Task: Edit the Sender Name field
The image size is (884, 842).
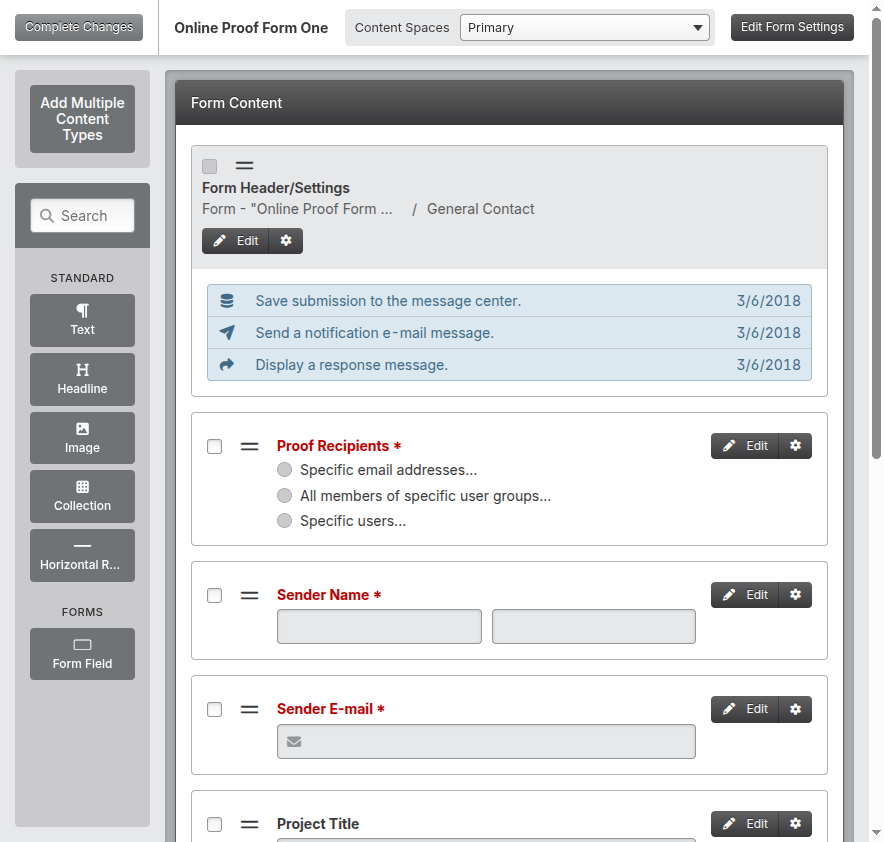Action: 745,595
